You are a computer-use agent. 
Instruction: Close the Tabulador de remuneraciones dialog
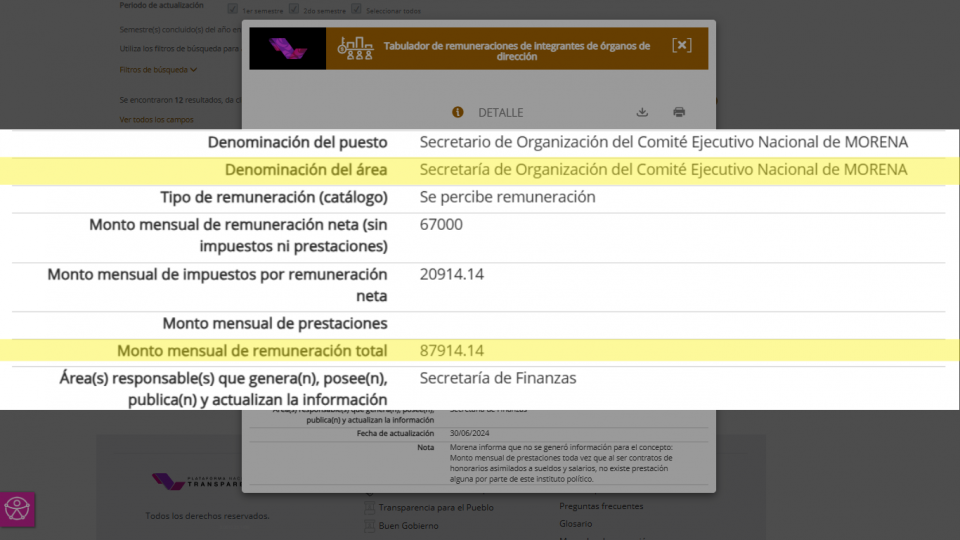coord(681,45)
